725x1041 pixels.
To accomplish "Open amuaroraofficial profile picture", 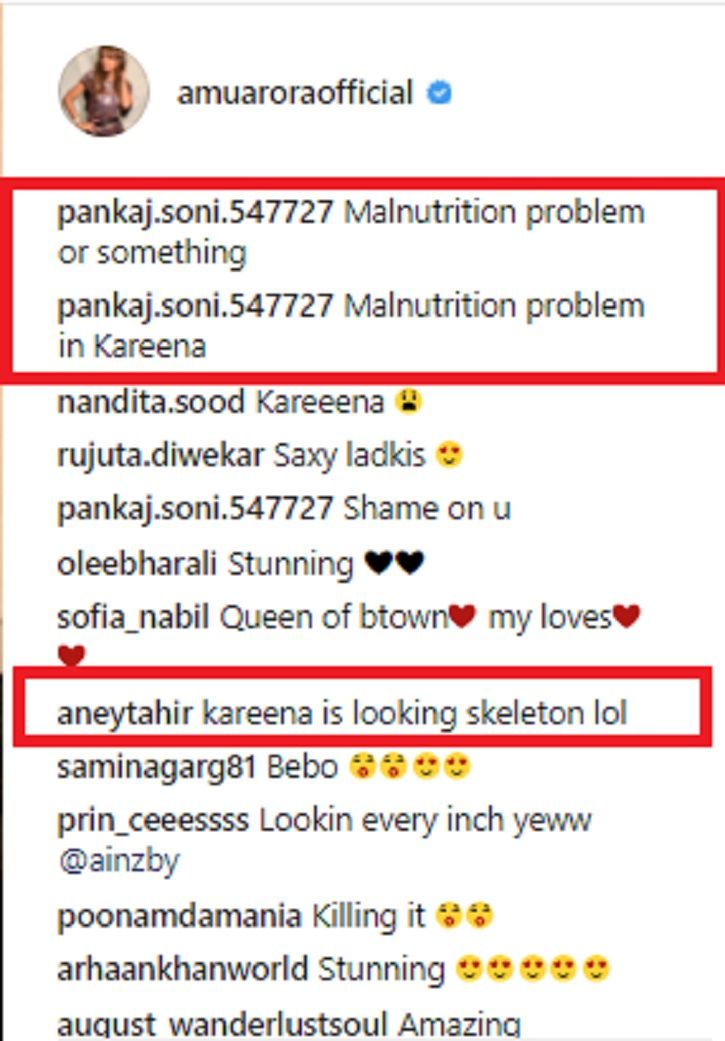I will (x=104, y=91).
